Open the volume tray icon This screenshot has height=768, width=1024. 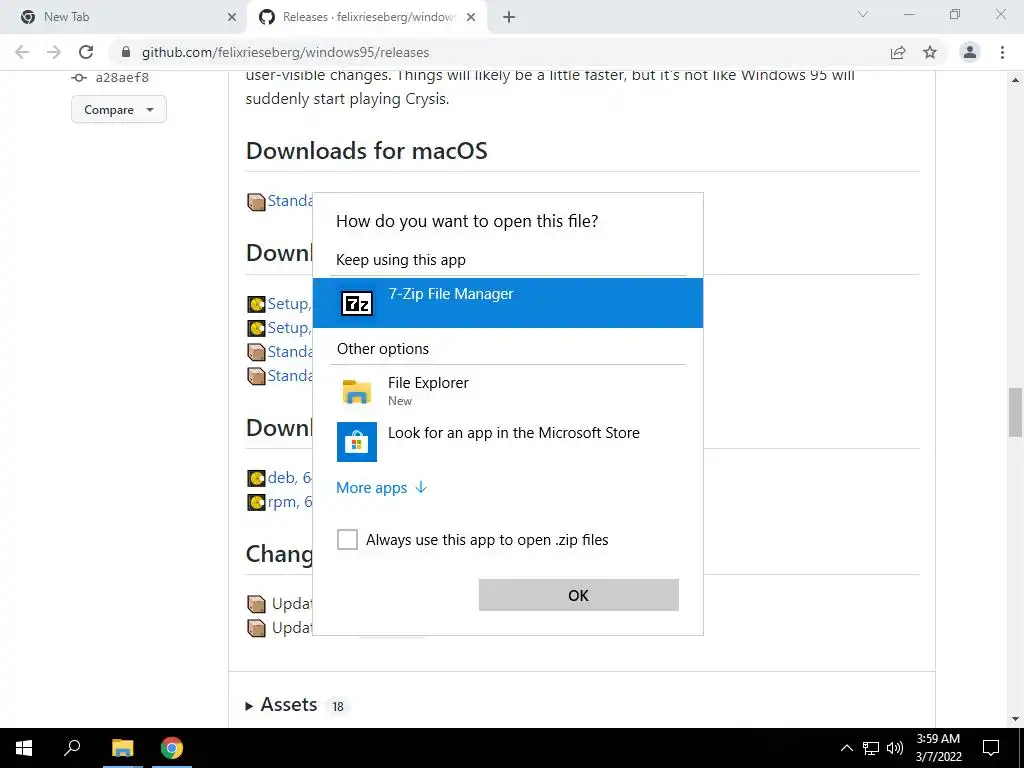click(x=895, y=748)
